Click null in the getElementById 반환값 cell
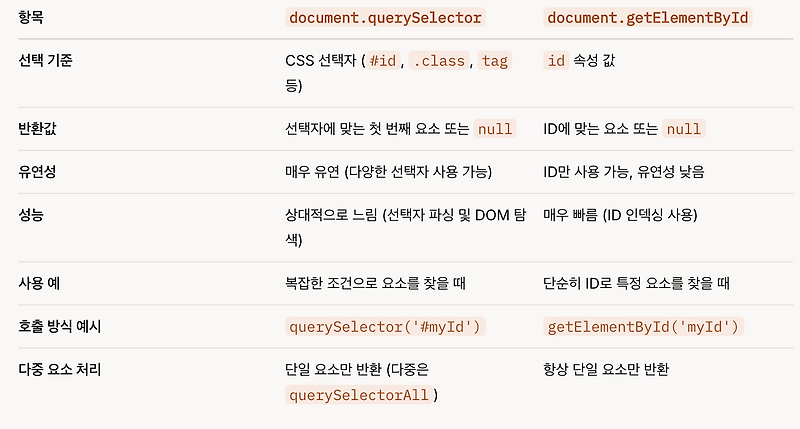800x429 pixels. (x=684, y=129)
